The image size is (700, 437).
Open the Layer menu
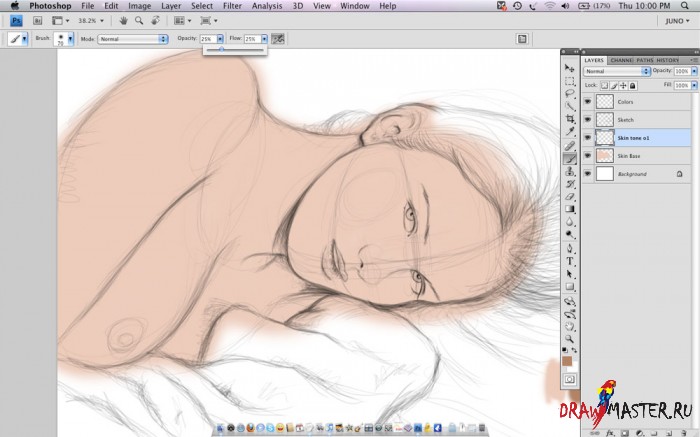[171, 6]
